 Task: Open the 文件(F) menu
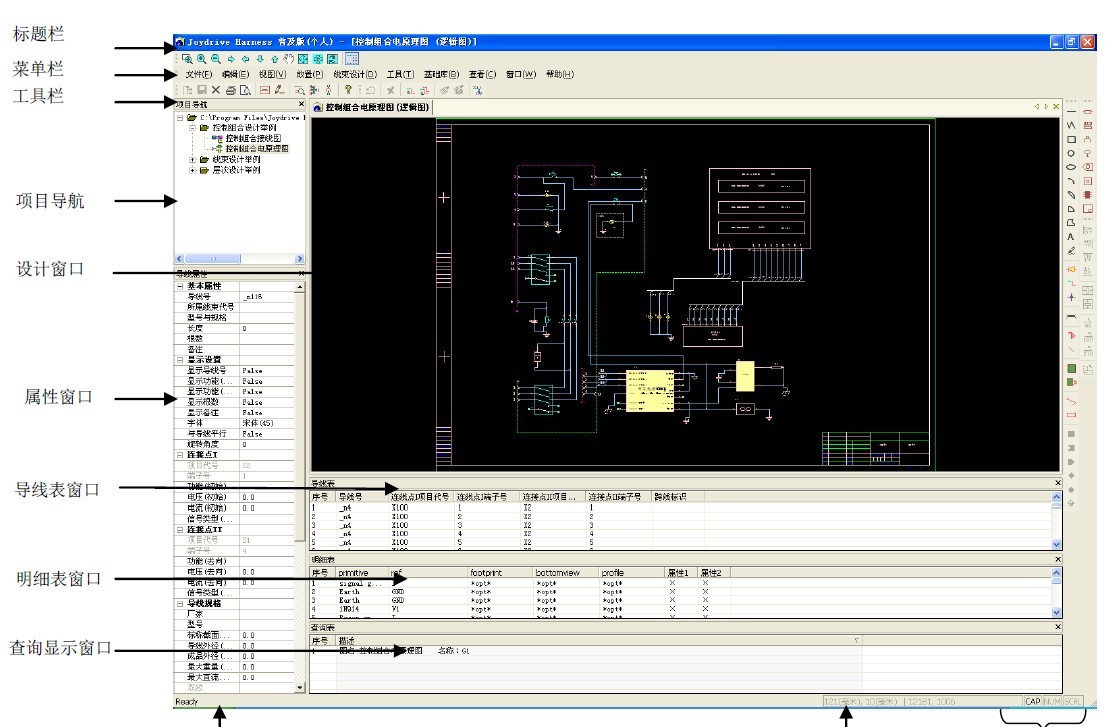(x=198, y=75)
